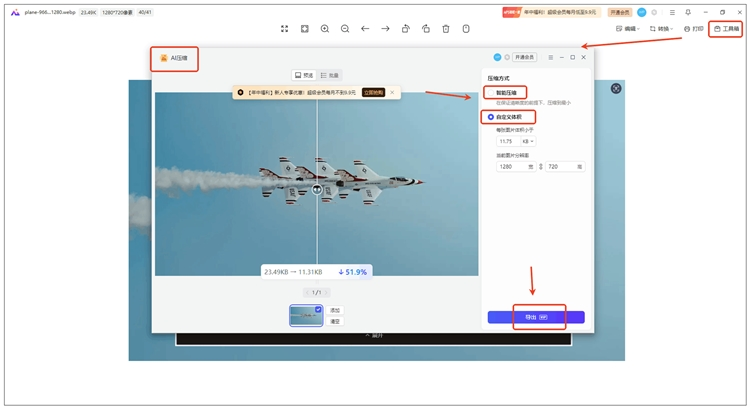Select the 自定义体积 radio option
Screen dimensions: 750x409
point(491,117)
